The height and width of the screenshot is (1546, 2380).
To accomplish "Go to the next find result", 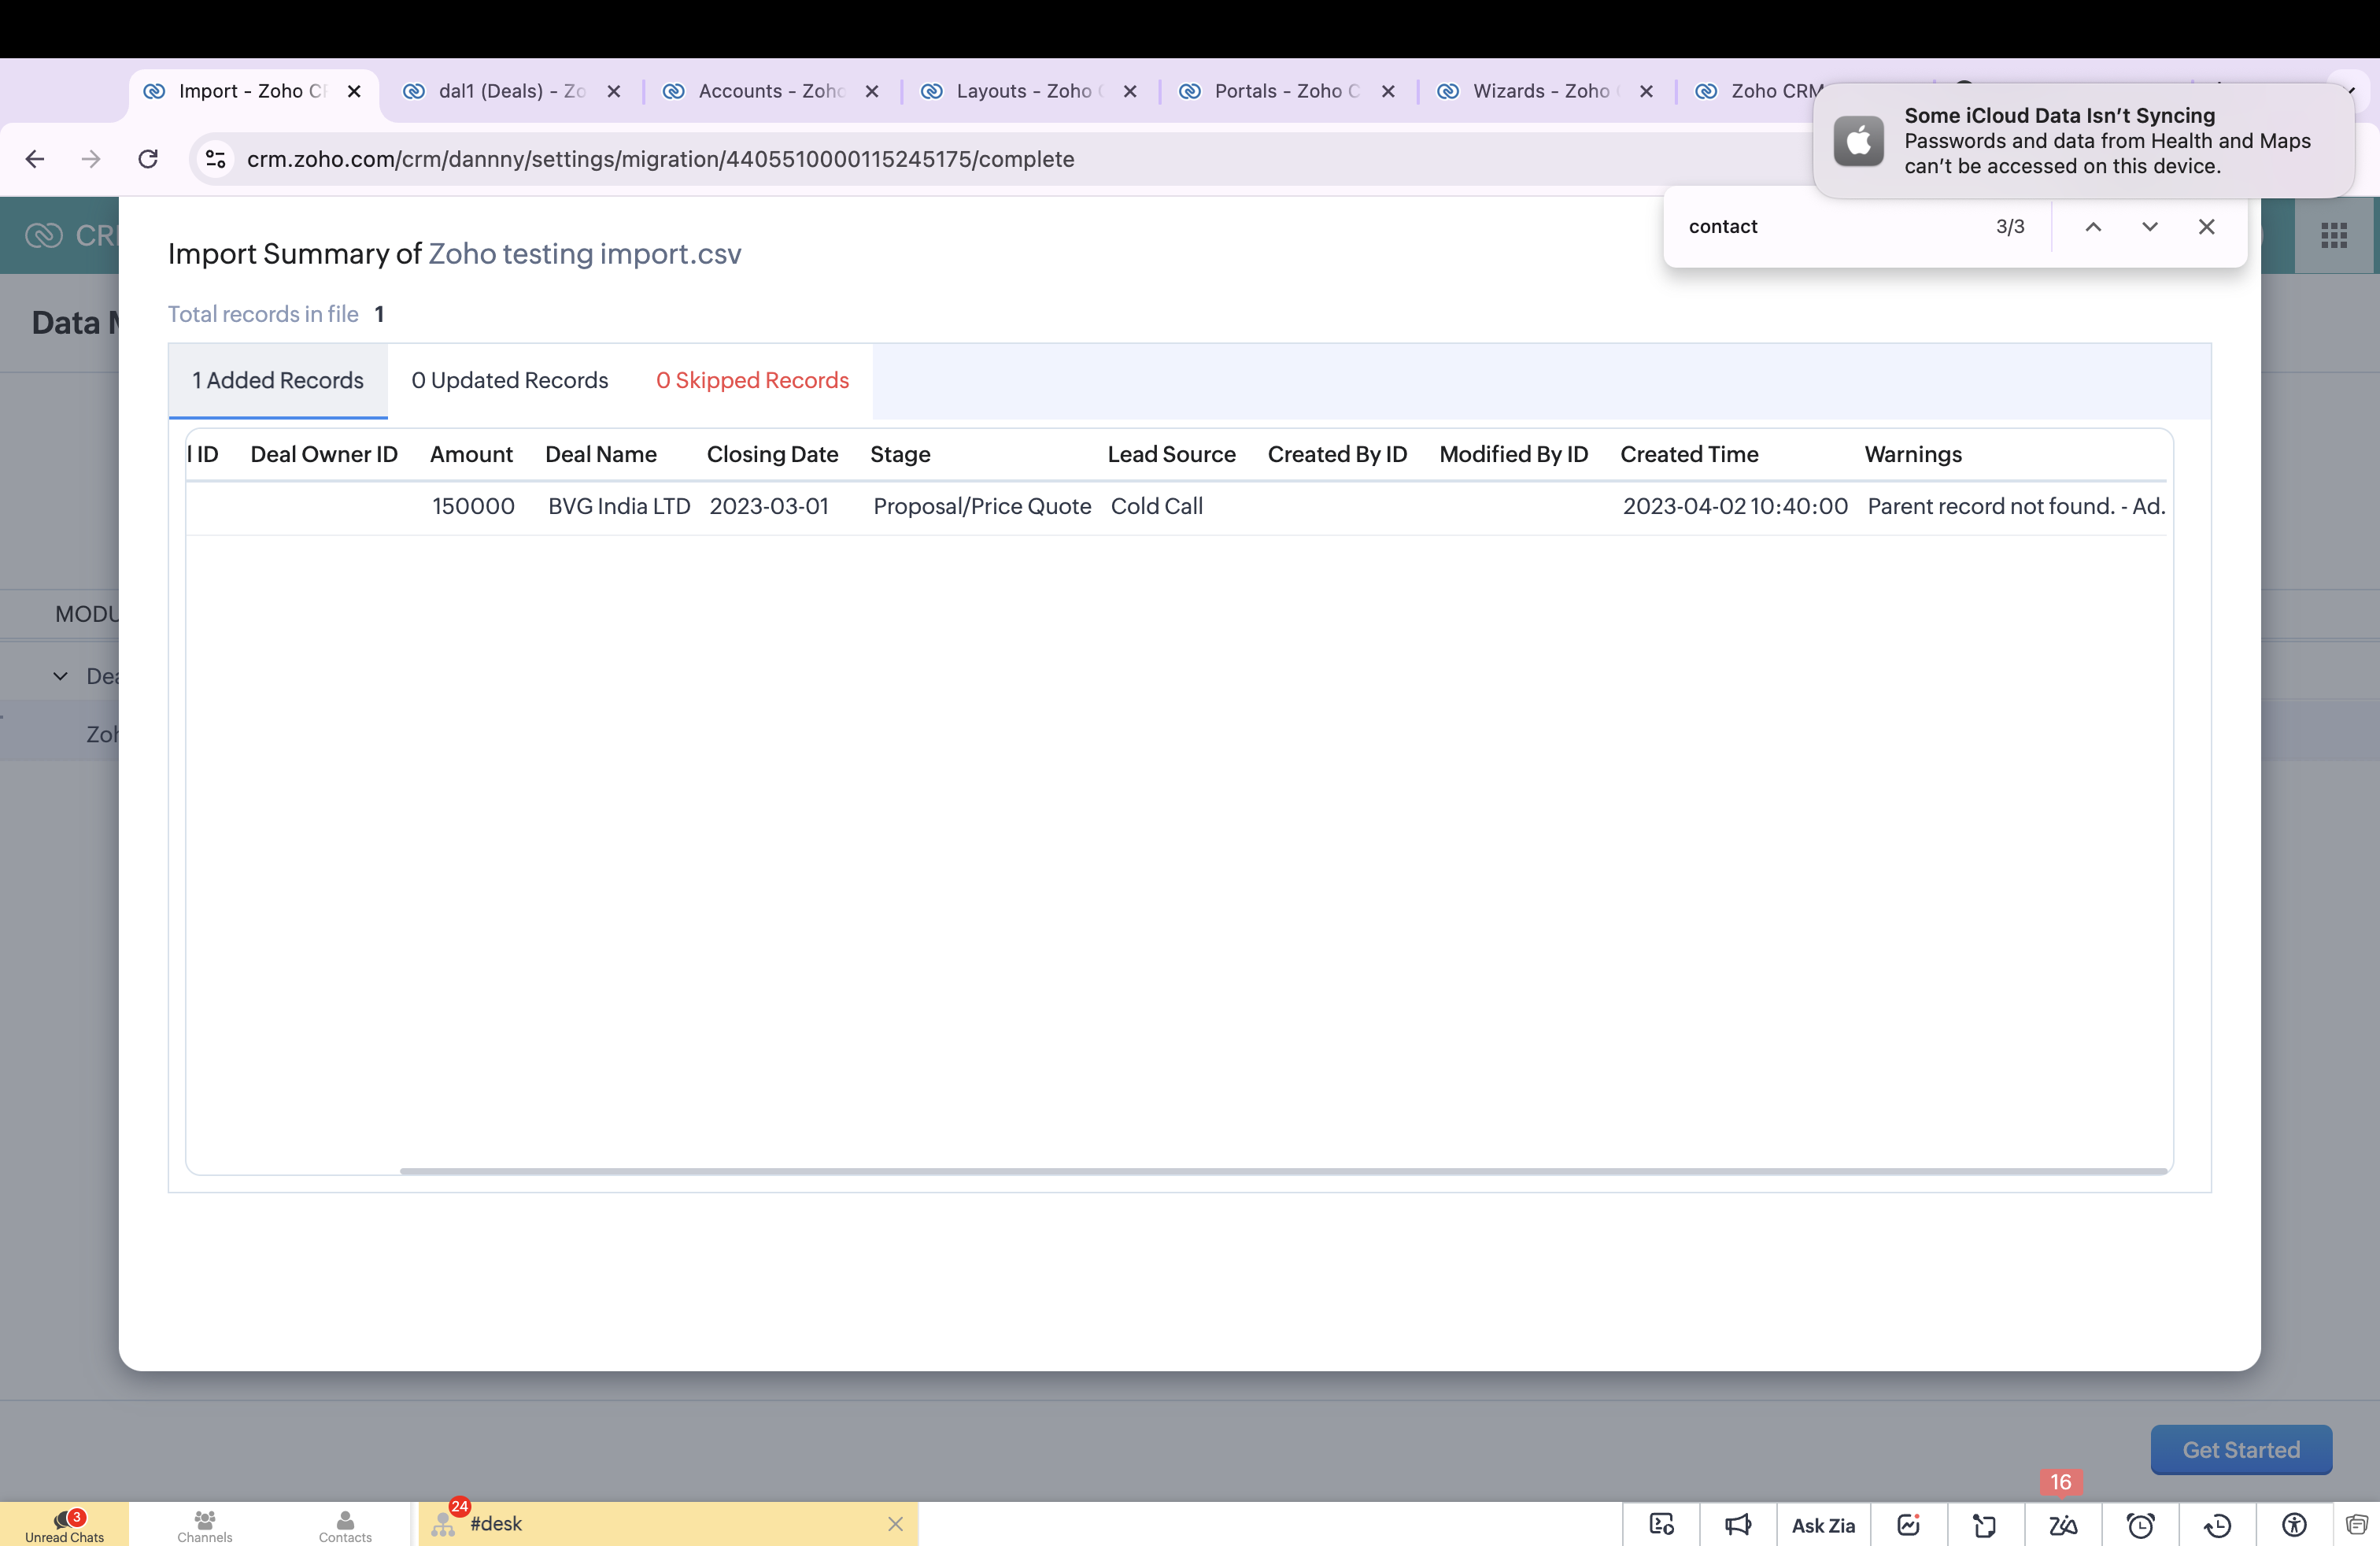I will point(2149,227).
